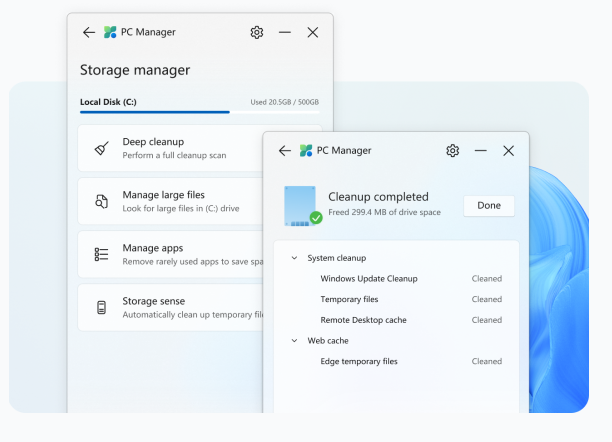The width and height of the screenshot is (612, 442).
Task: Click PC Manager logo in front window
Action: [306, 150]
